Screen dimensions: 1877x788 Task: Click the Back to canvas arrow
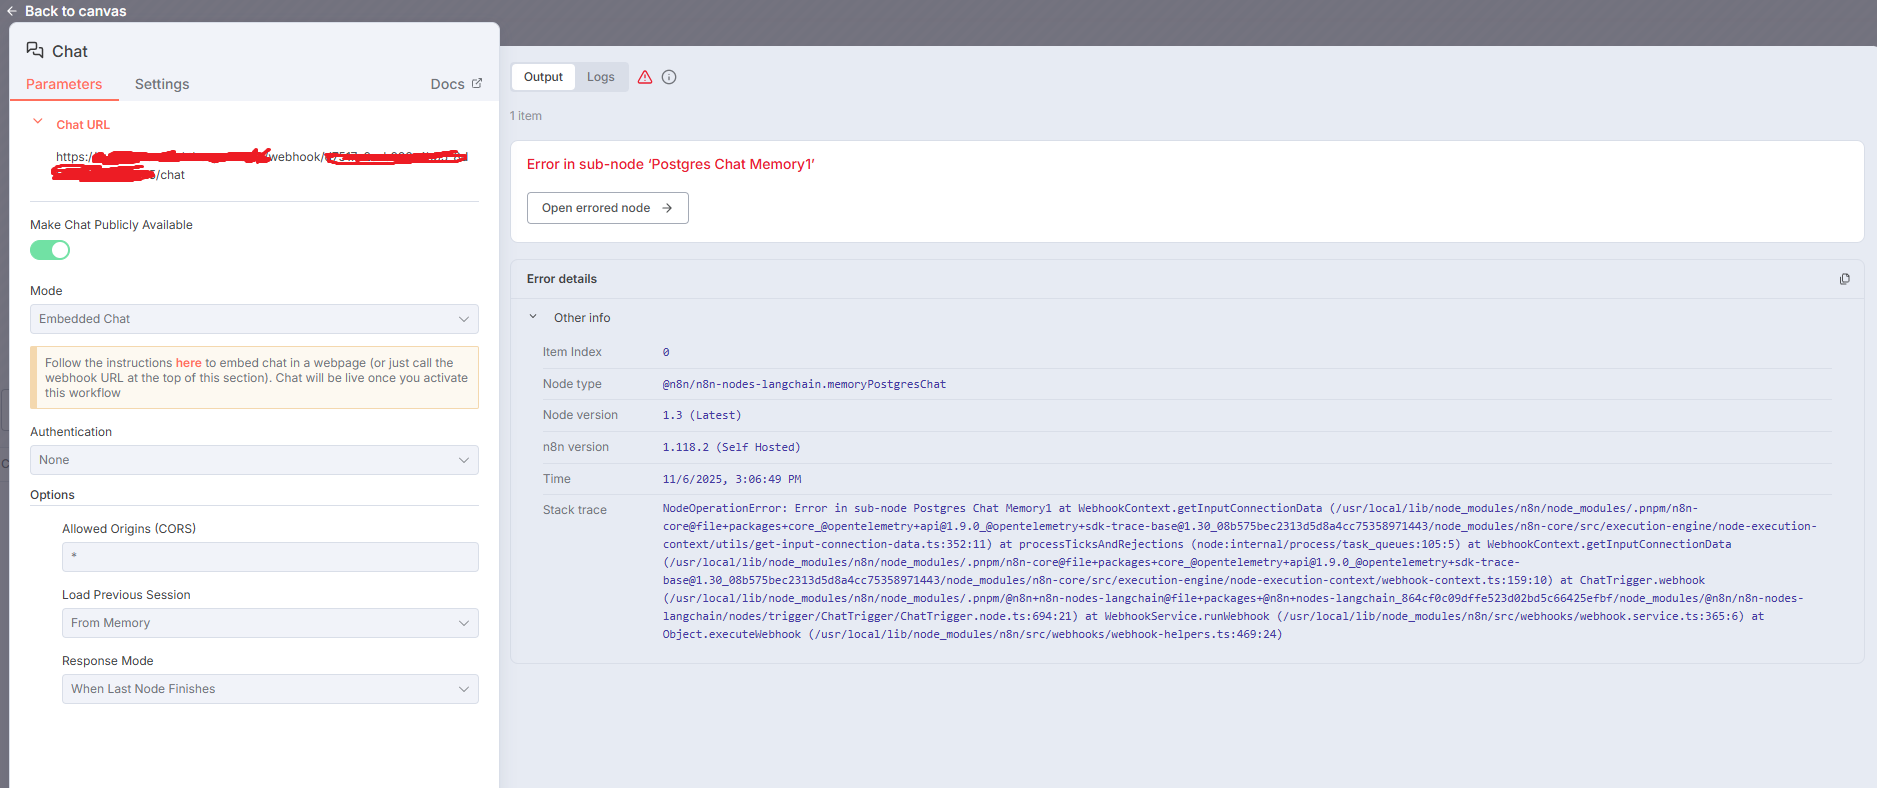coord(12,11)
